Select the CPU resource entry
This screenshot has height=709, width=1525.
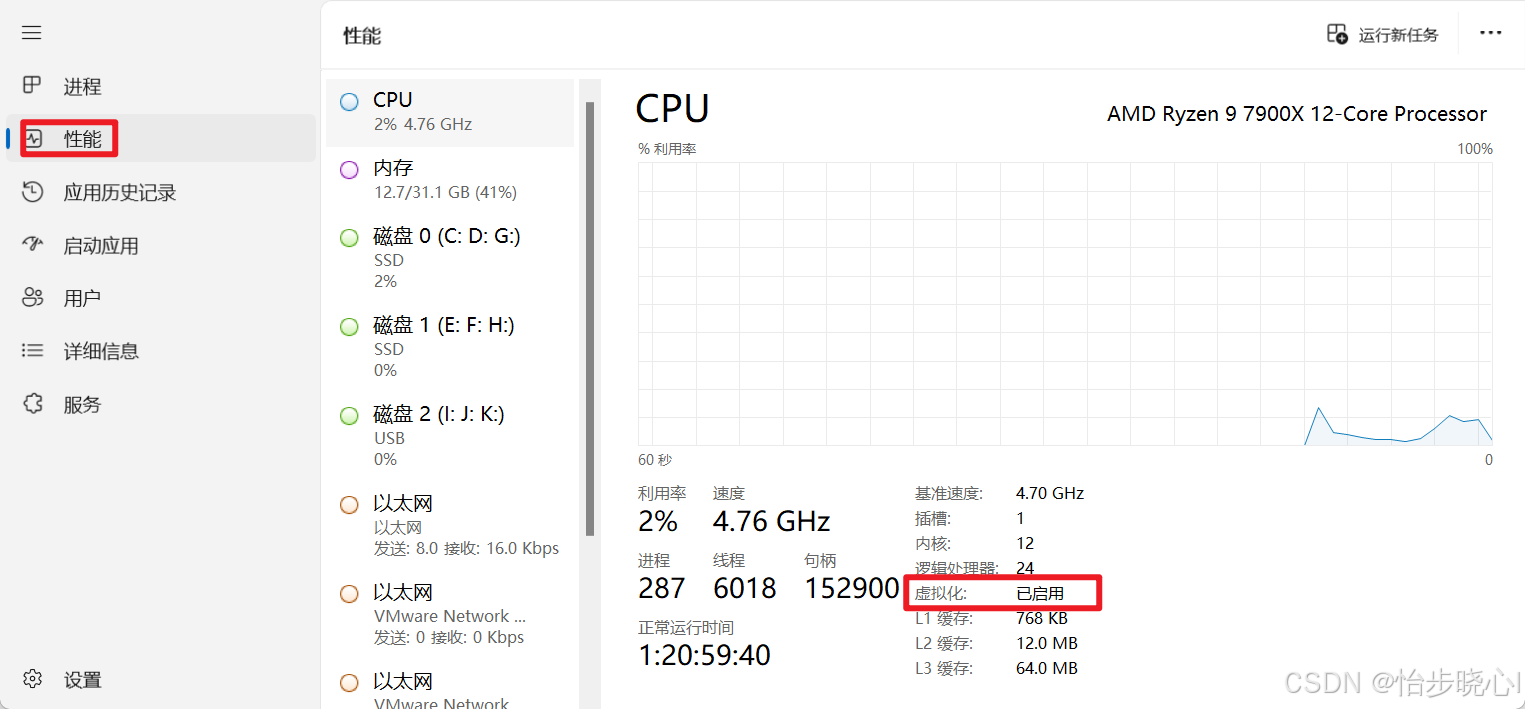point(450,112)
